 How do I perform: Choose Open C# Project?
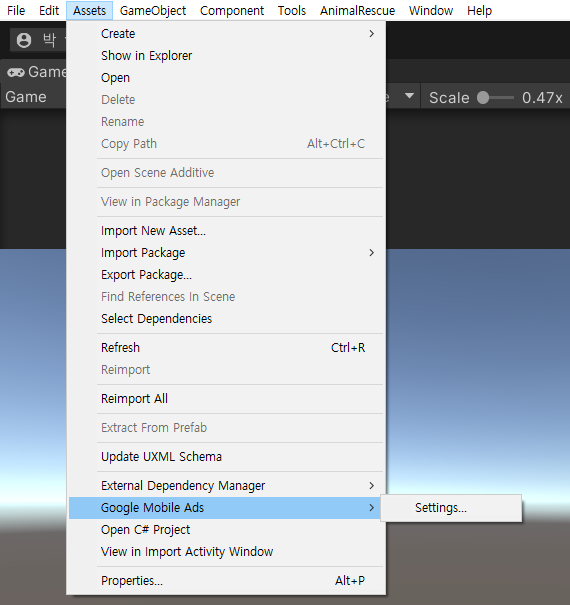[x=226, y=530]
